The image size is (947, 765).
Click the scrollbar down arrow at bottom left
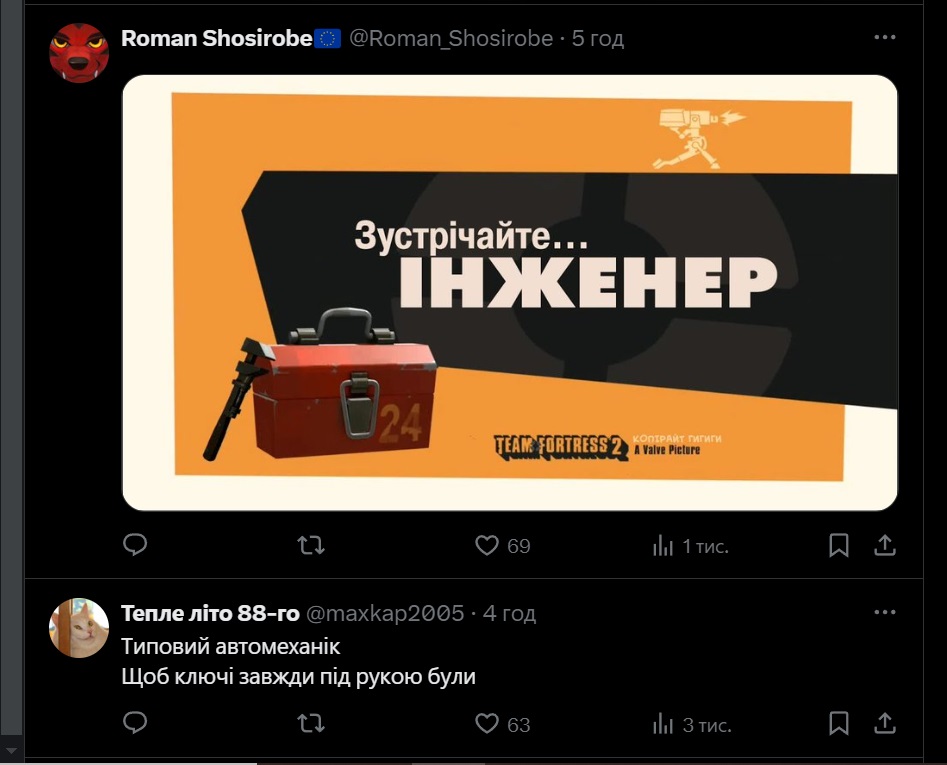pos(11,751)
